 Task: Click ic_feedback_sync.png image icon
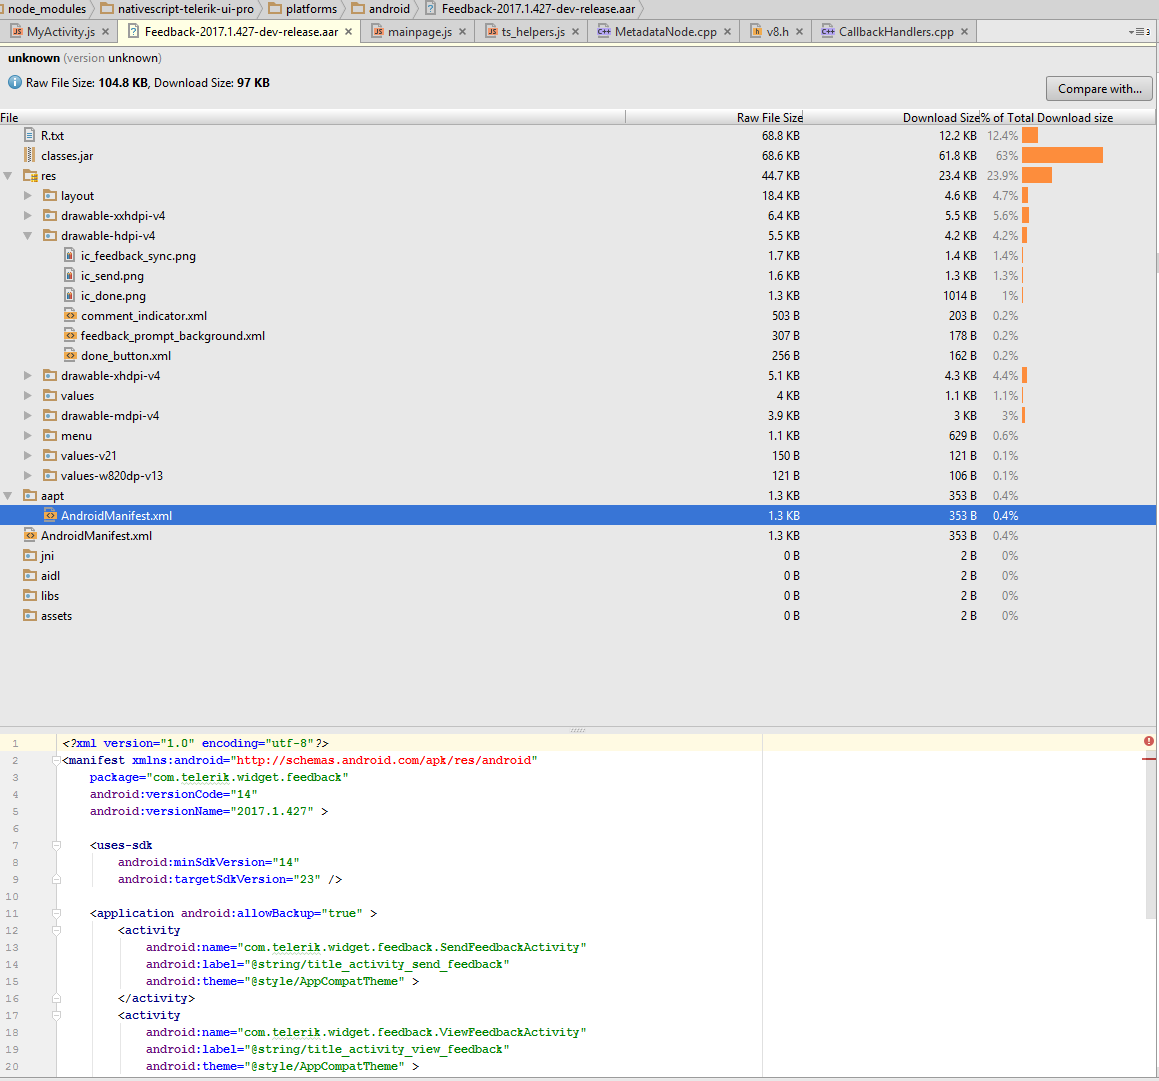coord(69,255)
